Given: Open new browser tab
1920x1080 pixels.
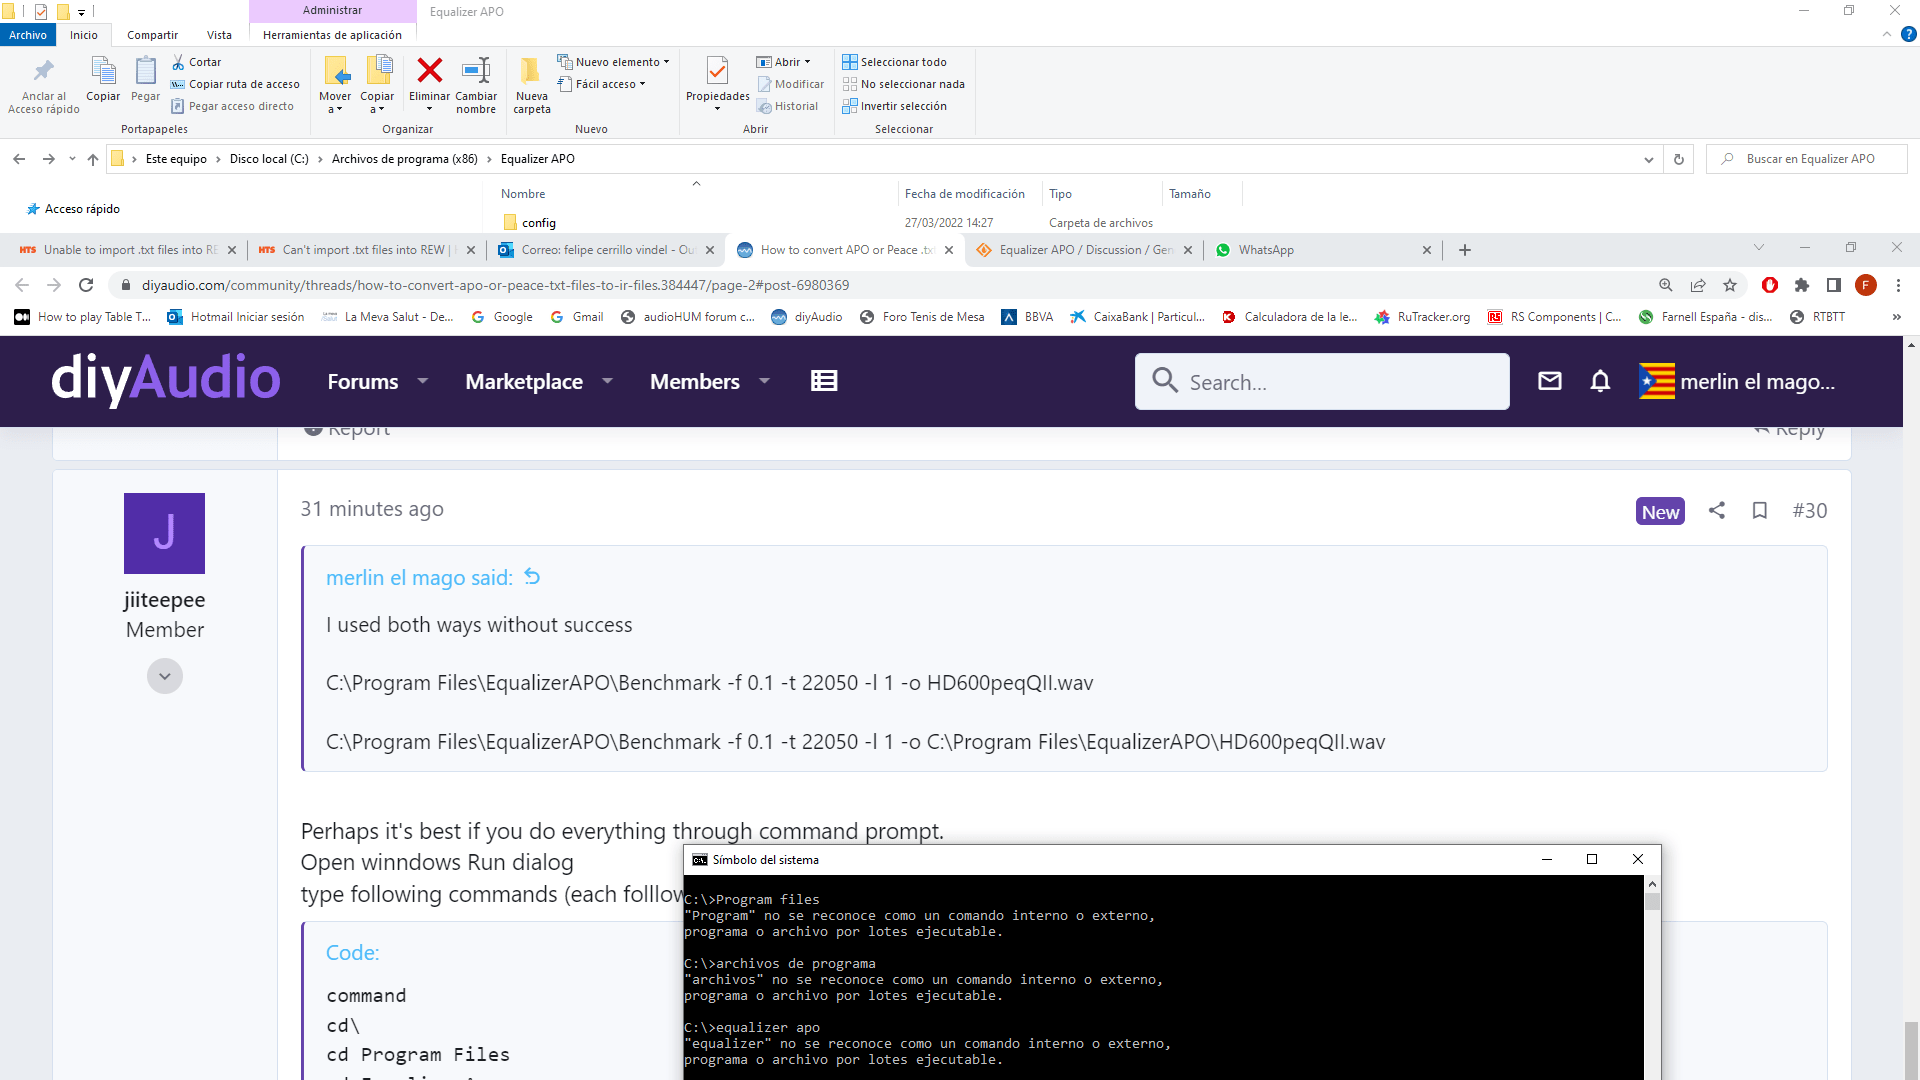Looking at the screenshot, I should (1465, 250).
